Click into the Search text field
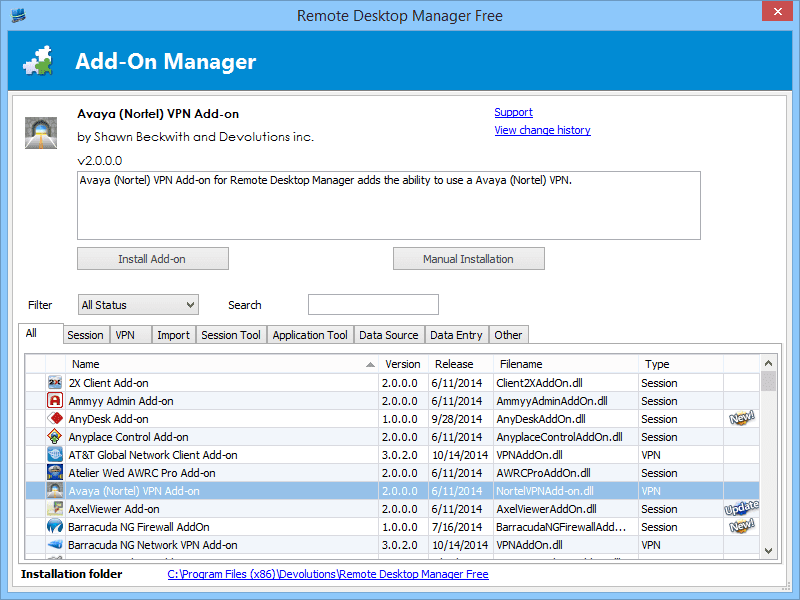This screenshot has width=800, height=600. point(373,305)
